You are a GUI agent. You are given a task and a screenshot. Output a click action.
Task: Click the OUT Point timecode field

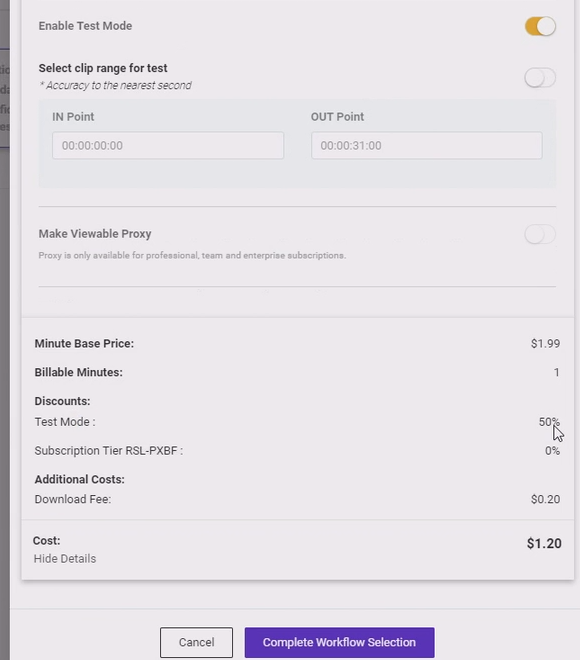(427, 146)
